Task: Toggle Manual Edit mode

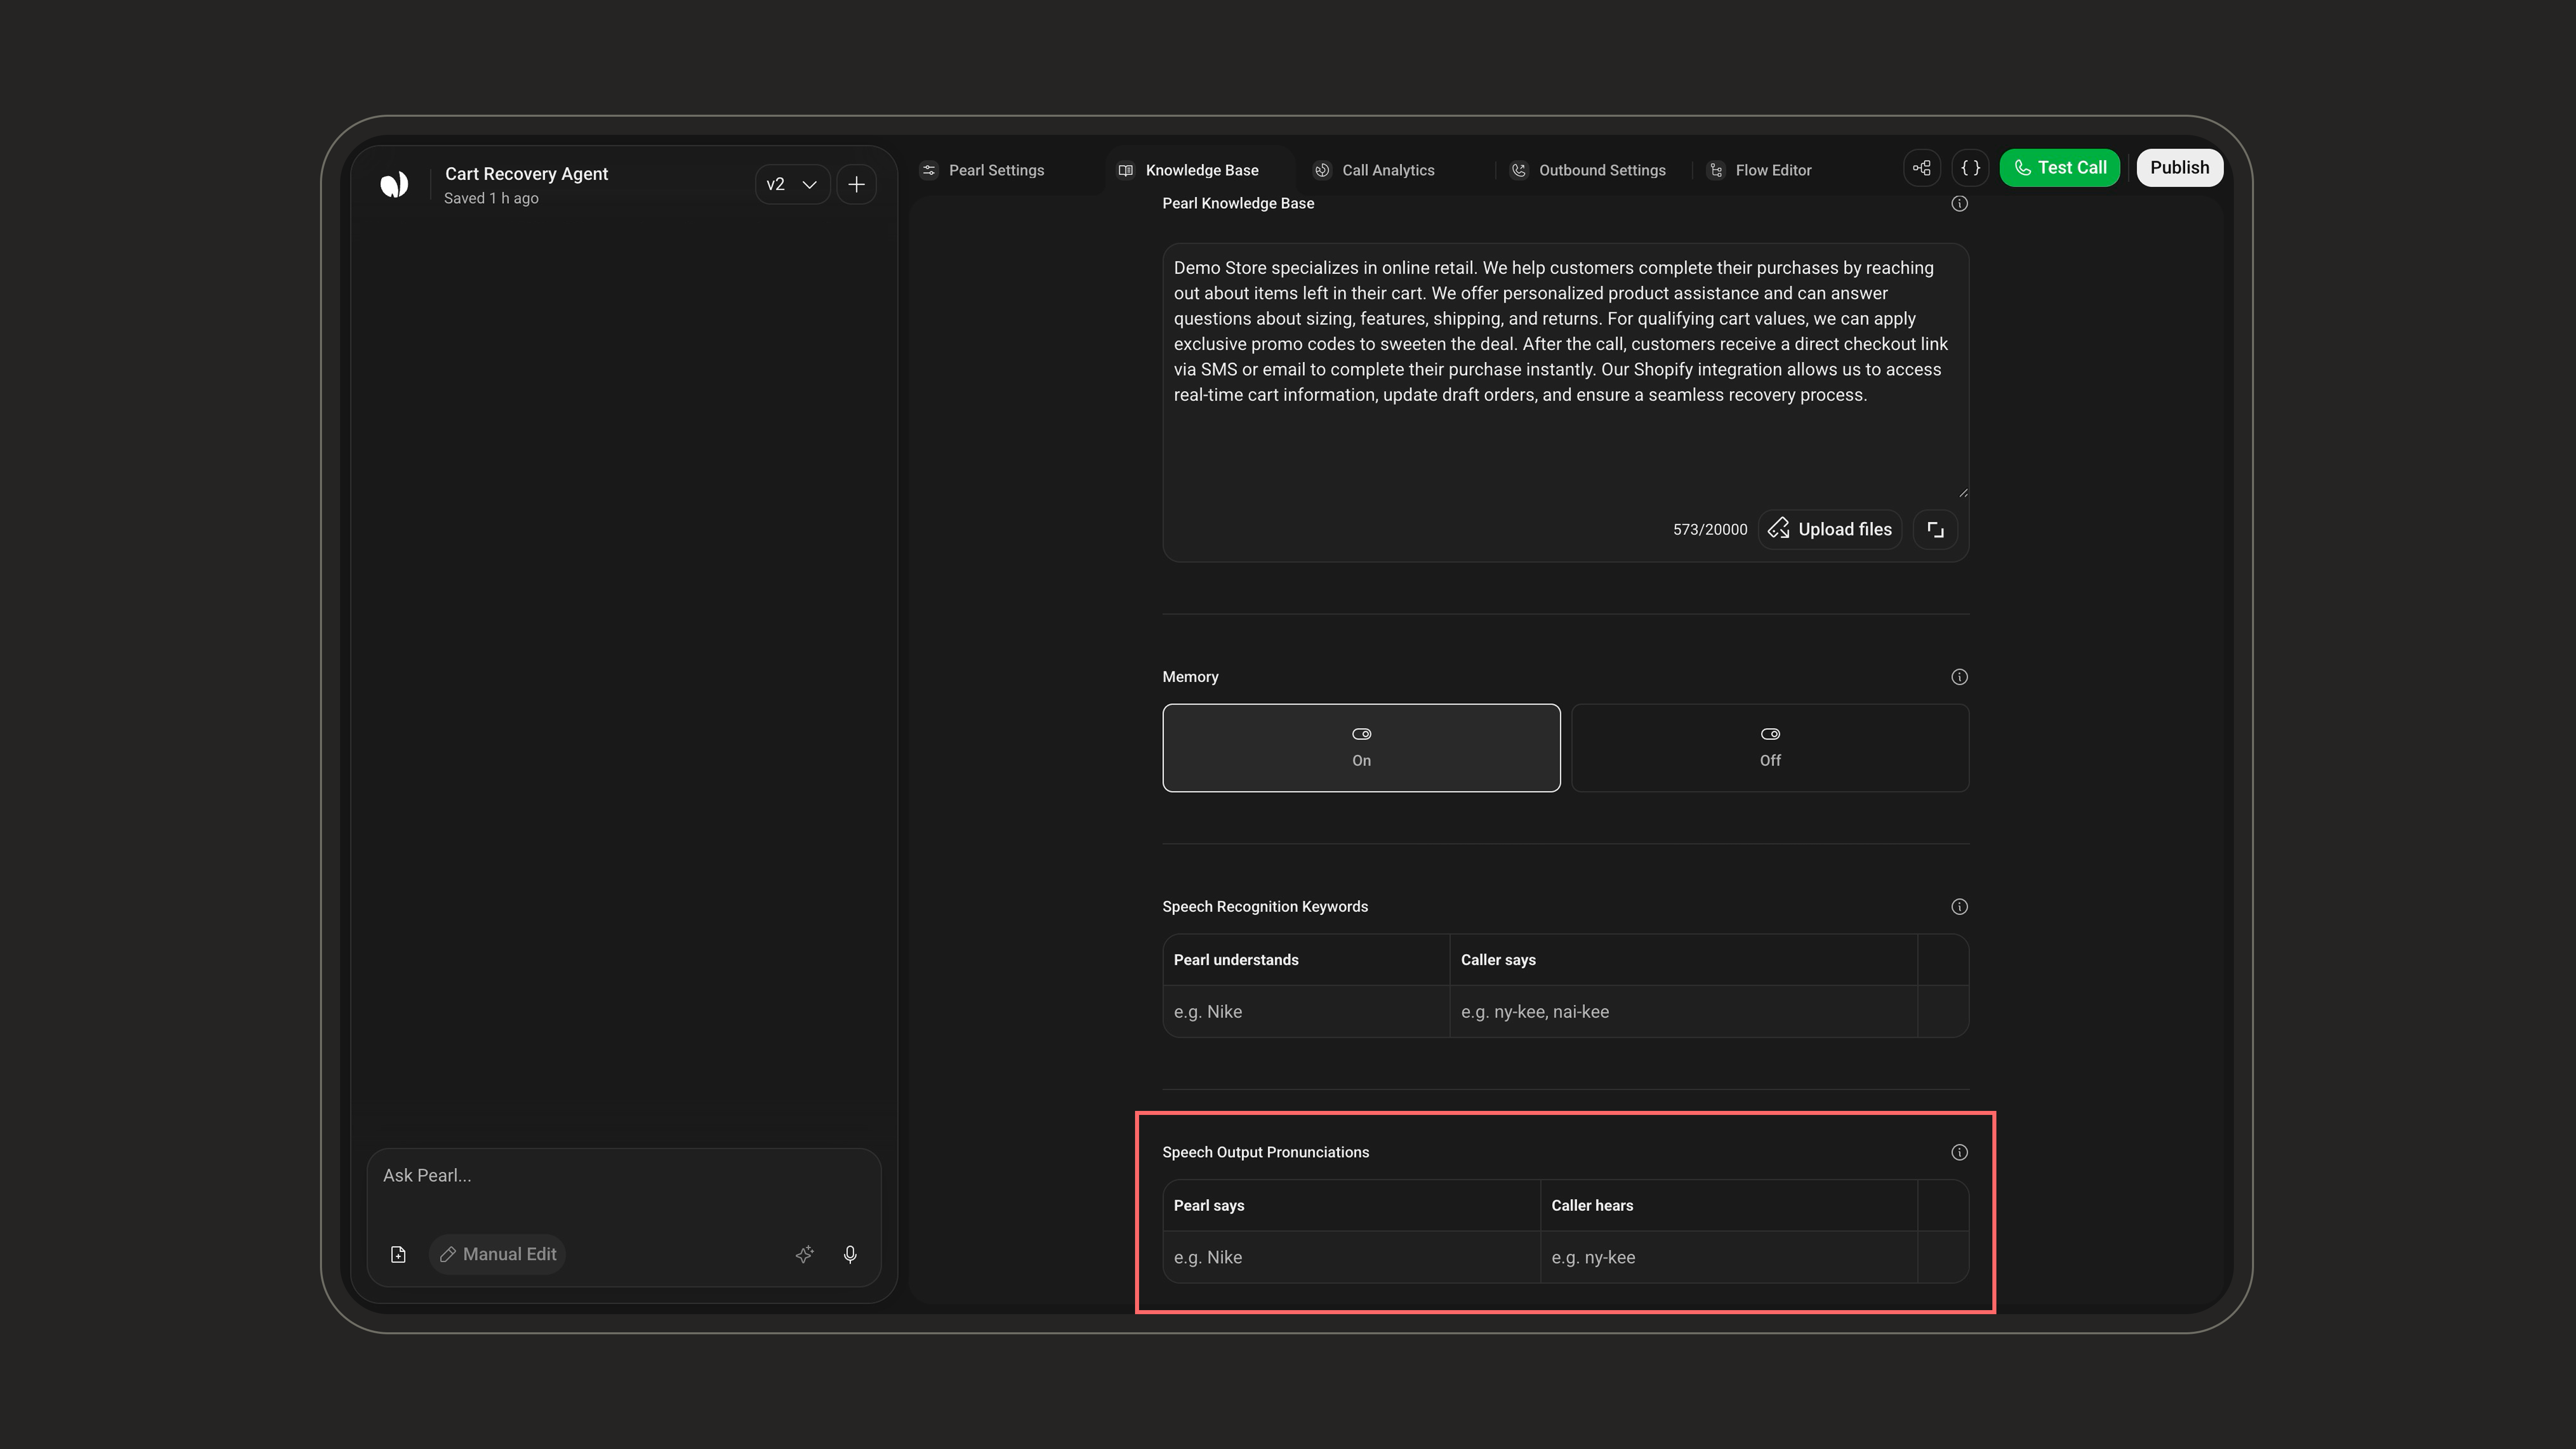Action: pos(498,1254)
